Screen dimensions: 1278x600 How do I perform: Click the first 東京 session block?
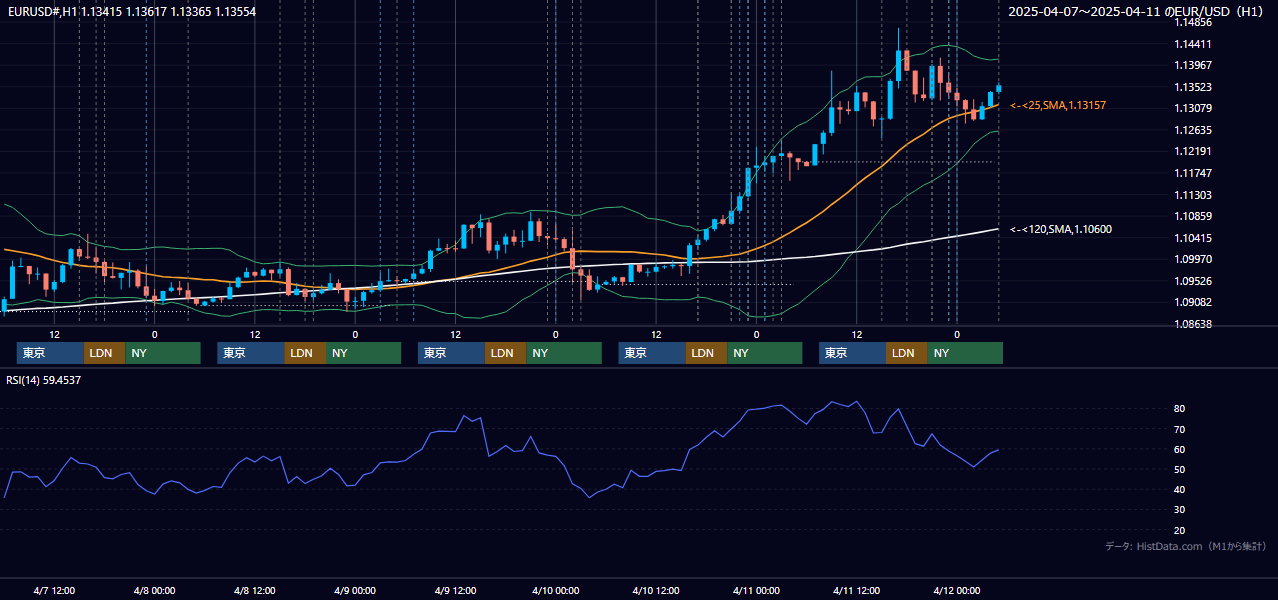point(50,353)
